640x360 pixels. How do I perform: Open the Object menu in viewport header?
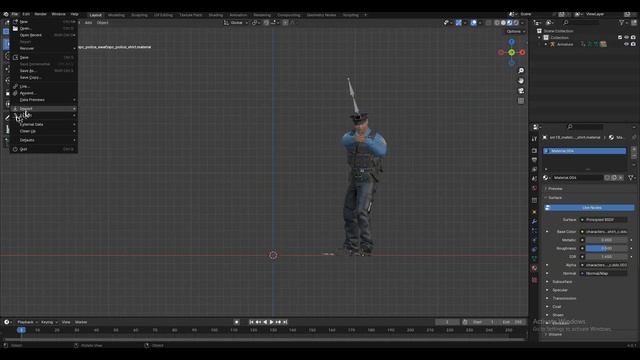[x=102, y=23]
